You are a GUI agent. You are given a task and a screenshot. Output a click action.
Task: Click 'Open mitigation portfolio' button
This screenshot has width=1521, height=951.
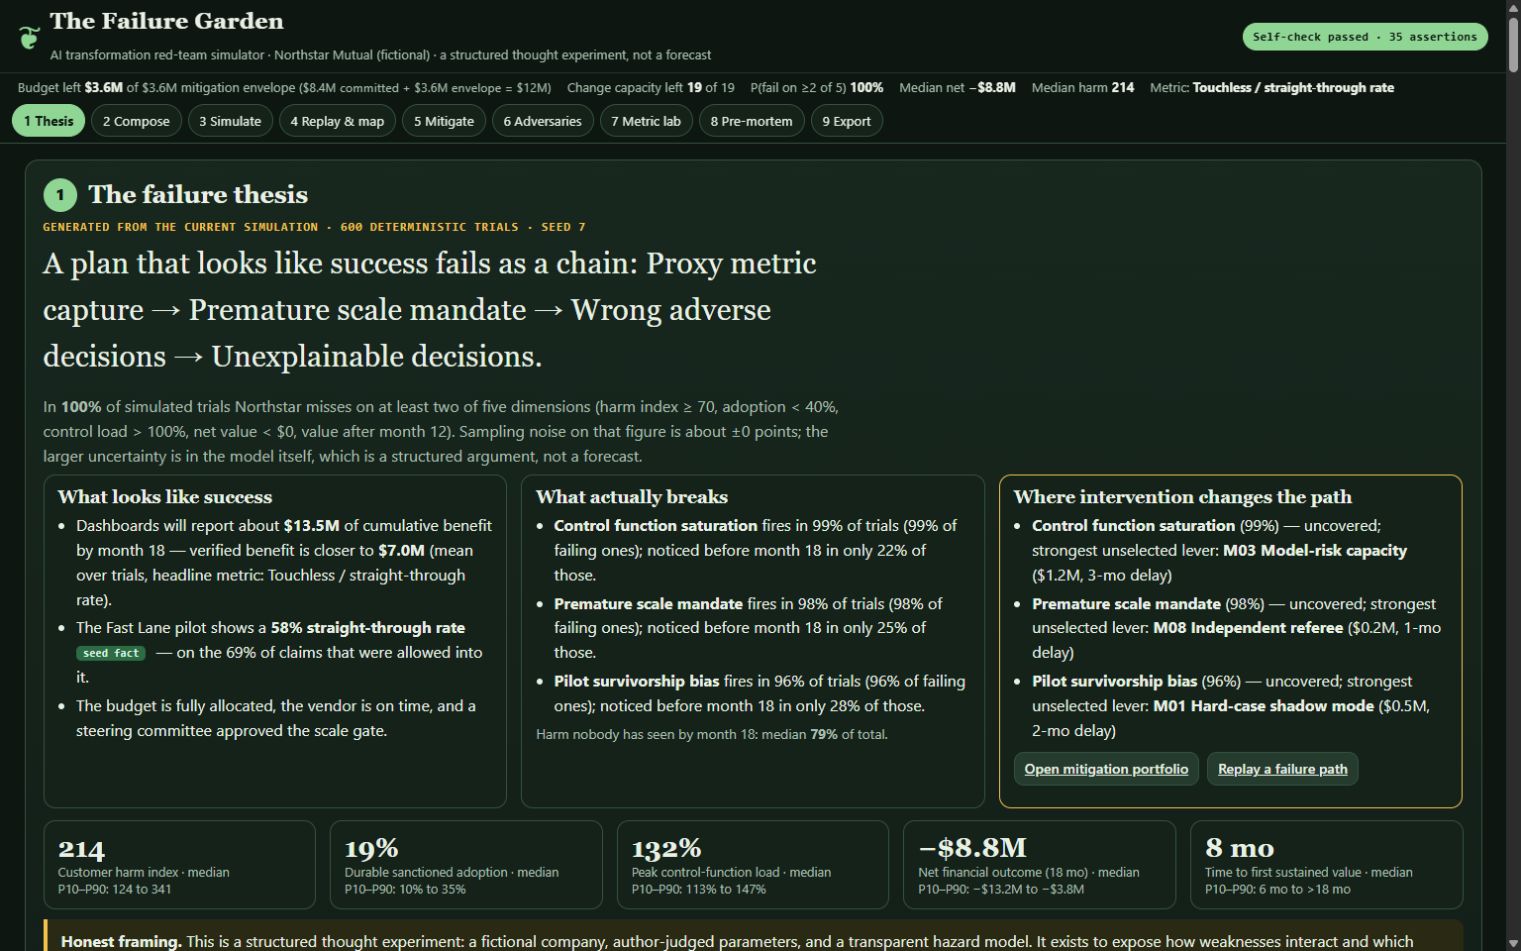point(1106,769)
